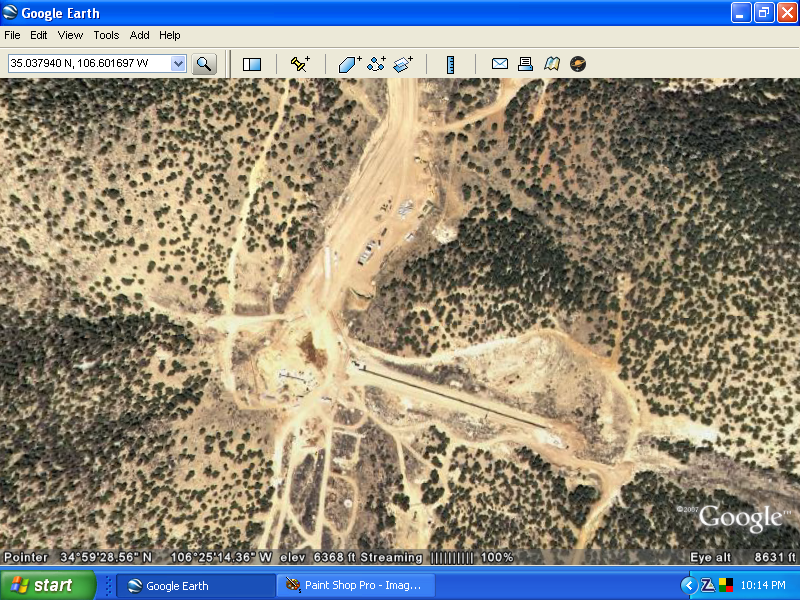Click the email envelope icon
The height and width of the screenshot is (600, 800).
pos(499,64)
